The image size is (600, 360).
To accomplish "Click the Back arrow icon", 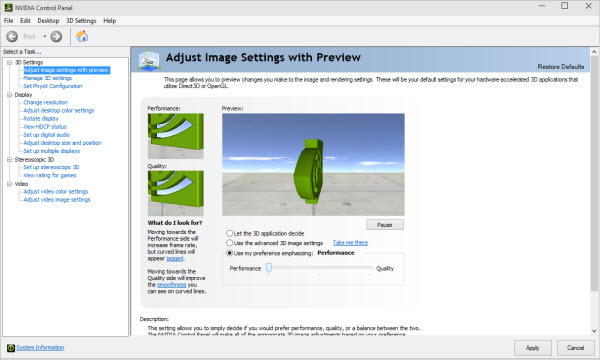I will tap(12, 36).
